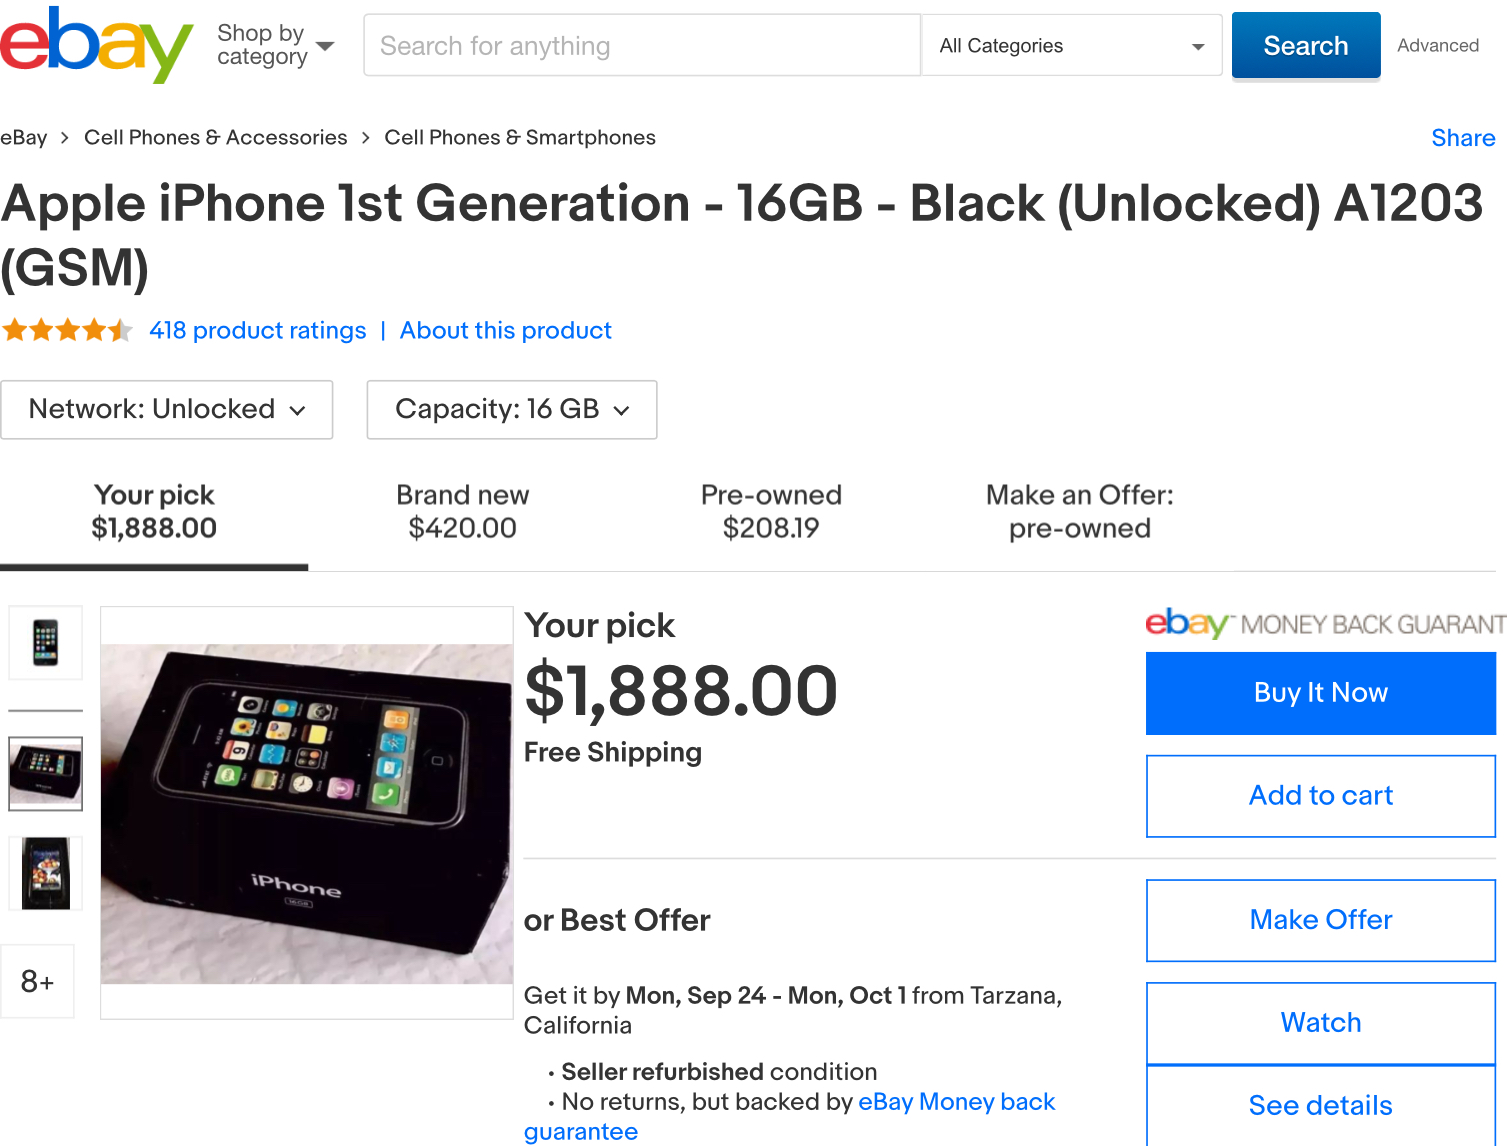Click Add to cart
Viewport: 1507px width, 1146px height.
point(1320,796)
